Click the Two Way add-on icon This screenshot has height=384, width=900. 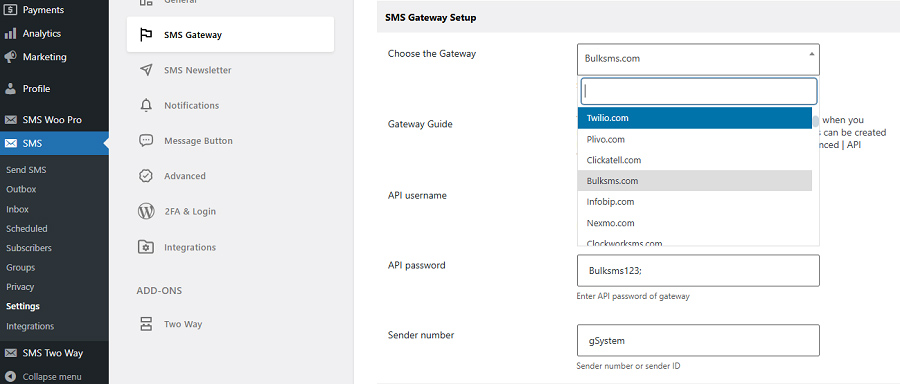(146, 324)
